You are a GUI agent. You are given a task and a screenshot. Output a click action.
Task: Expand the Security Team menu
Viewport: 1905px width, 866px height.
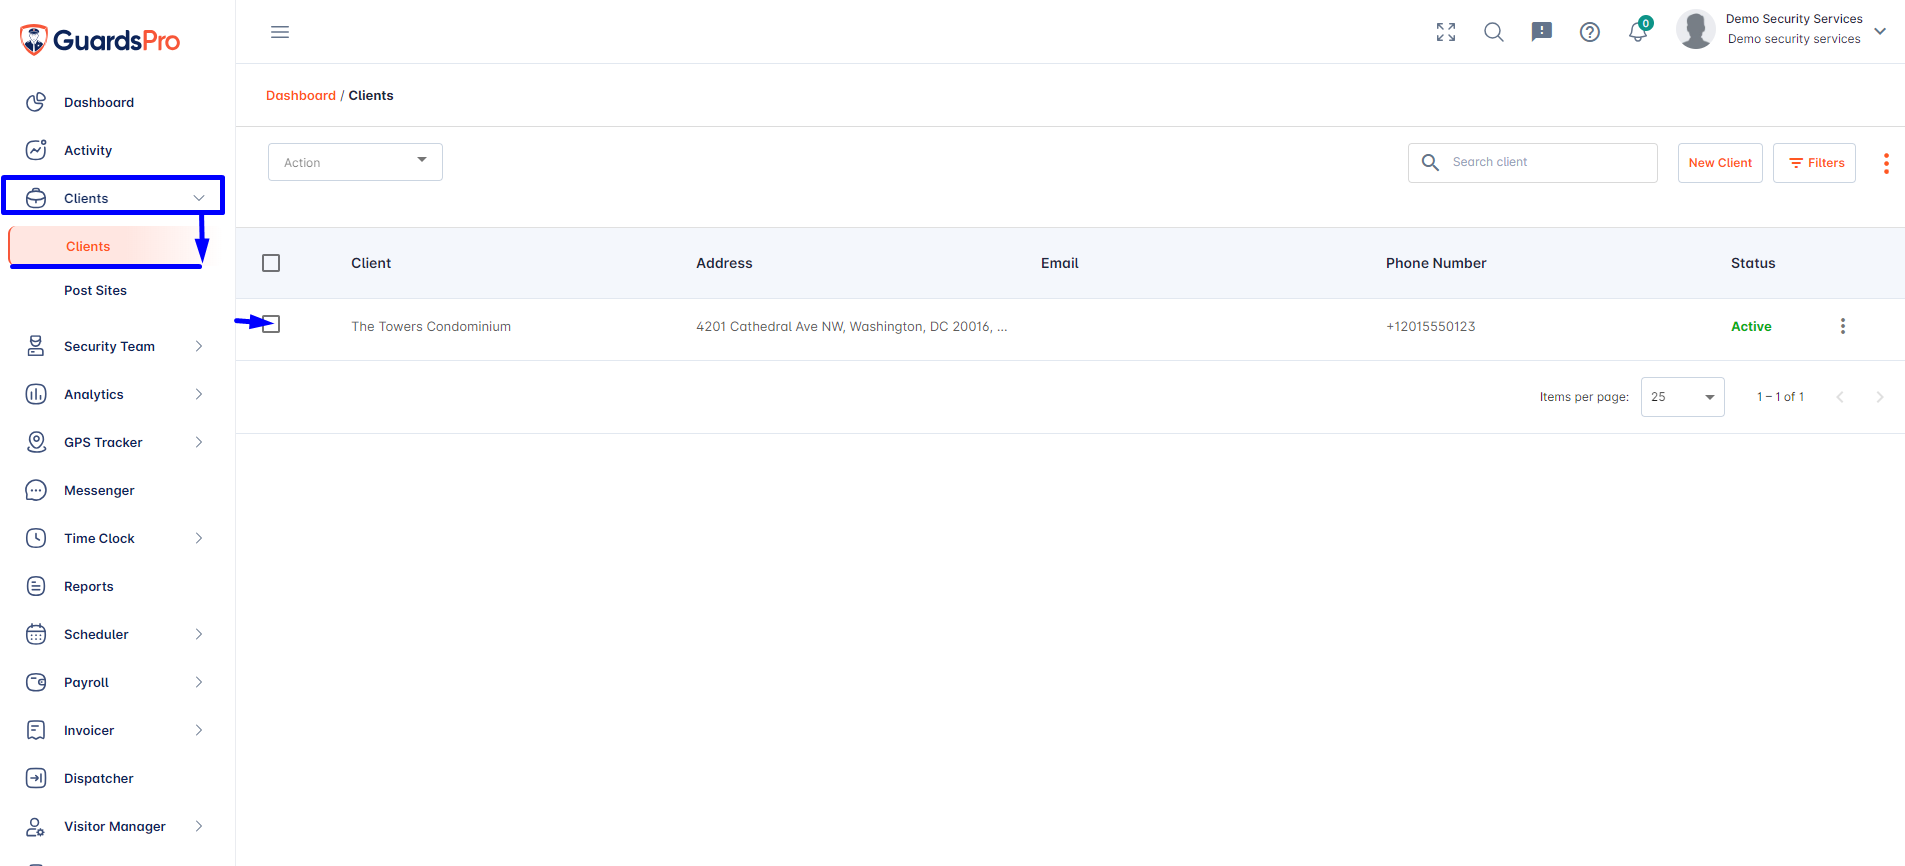[x=115, y=346]
